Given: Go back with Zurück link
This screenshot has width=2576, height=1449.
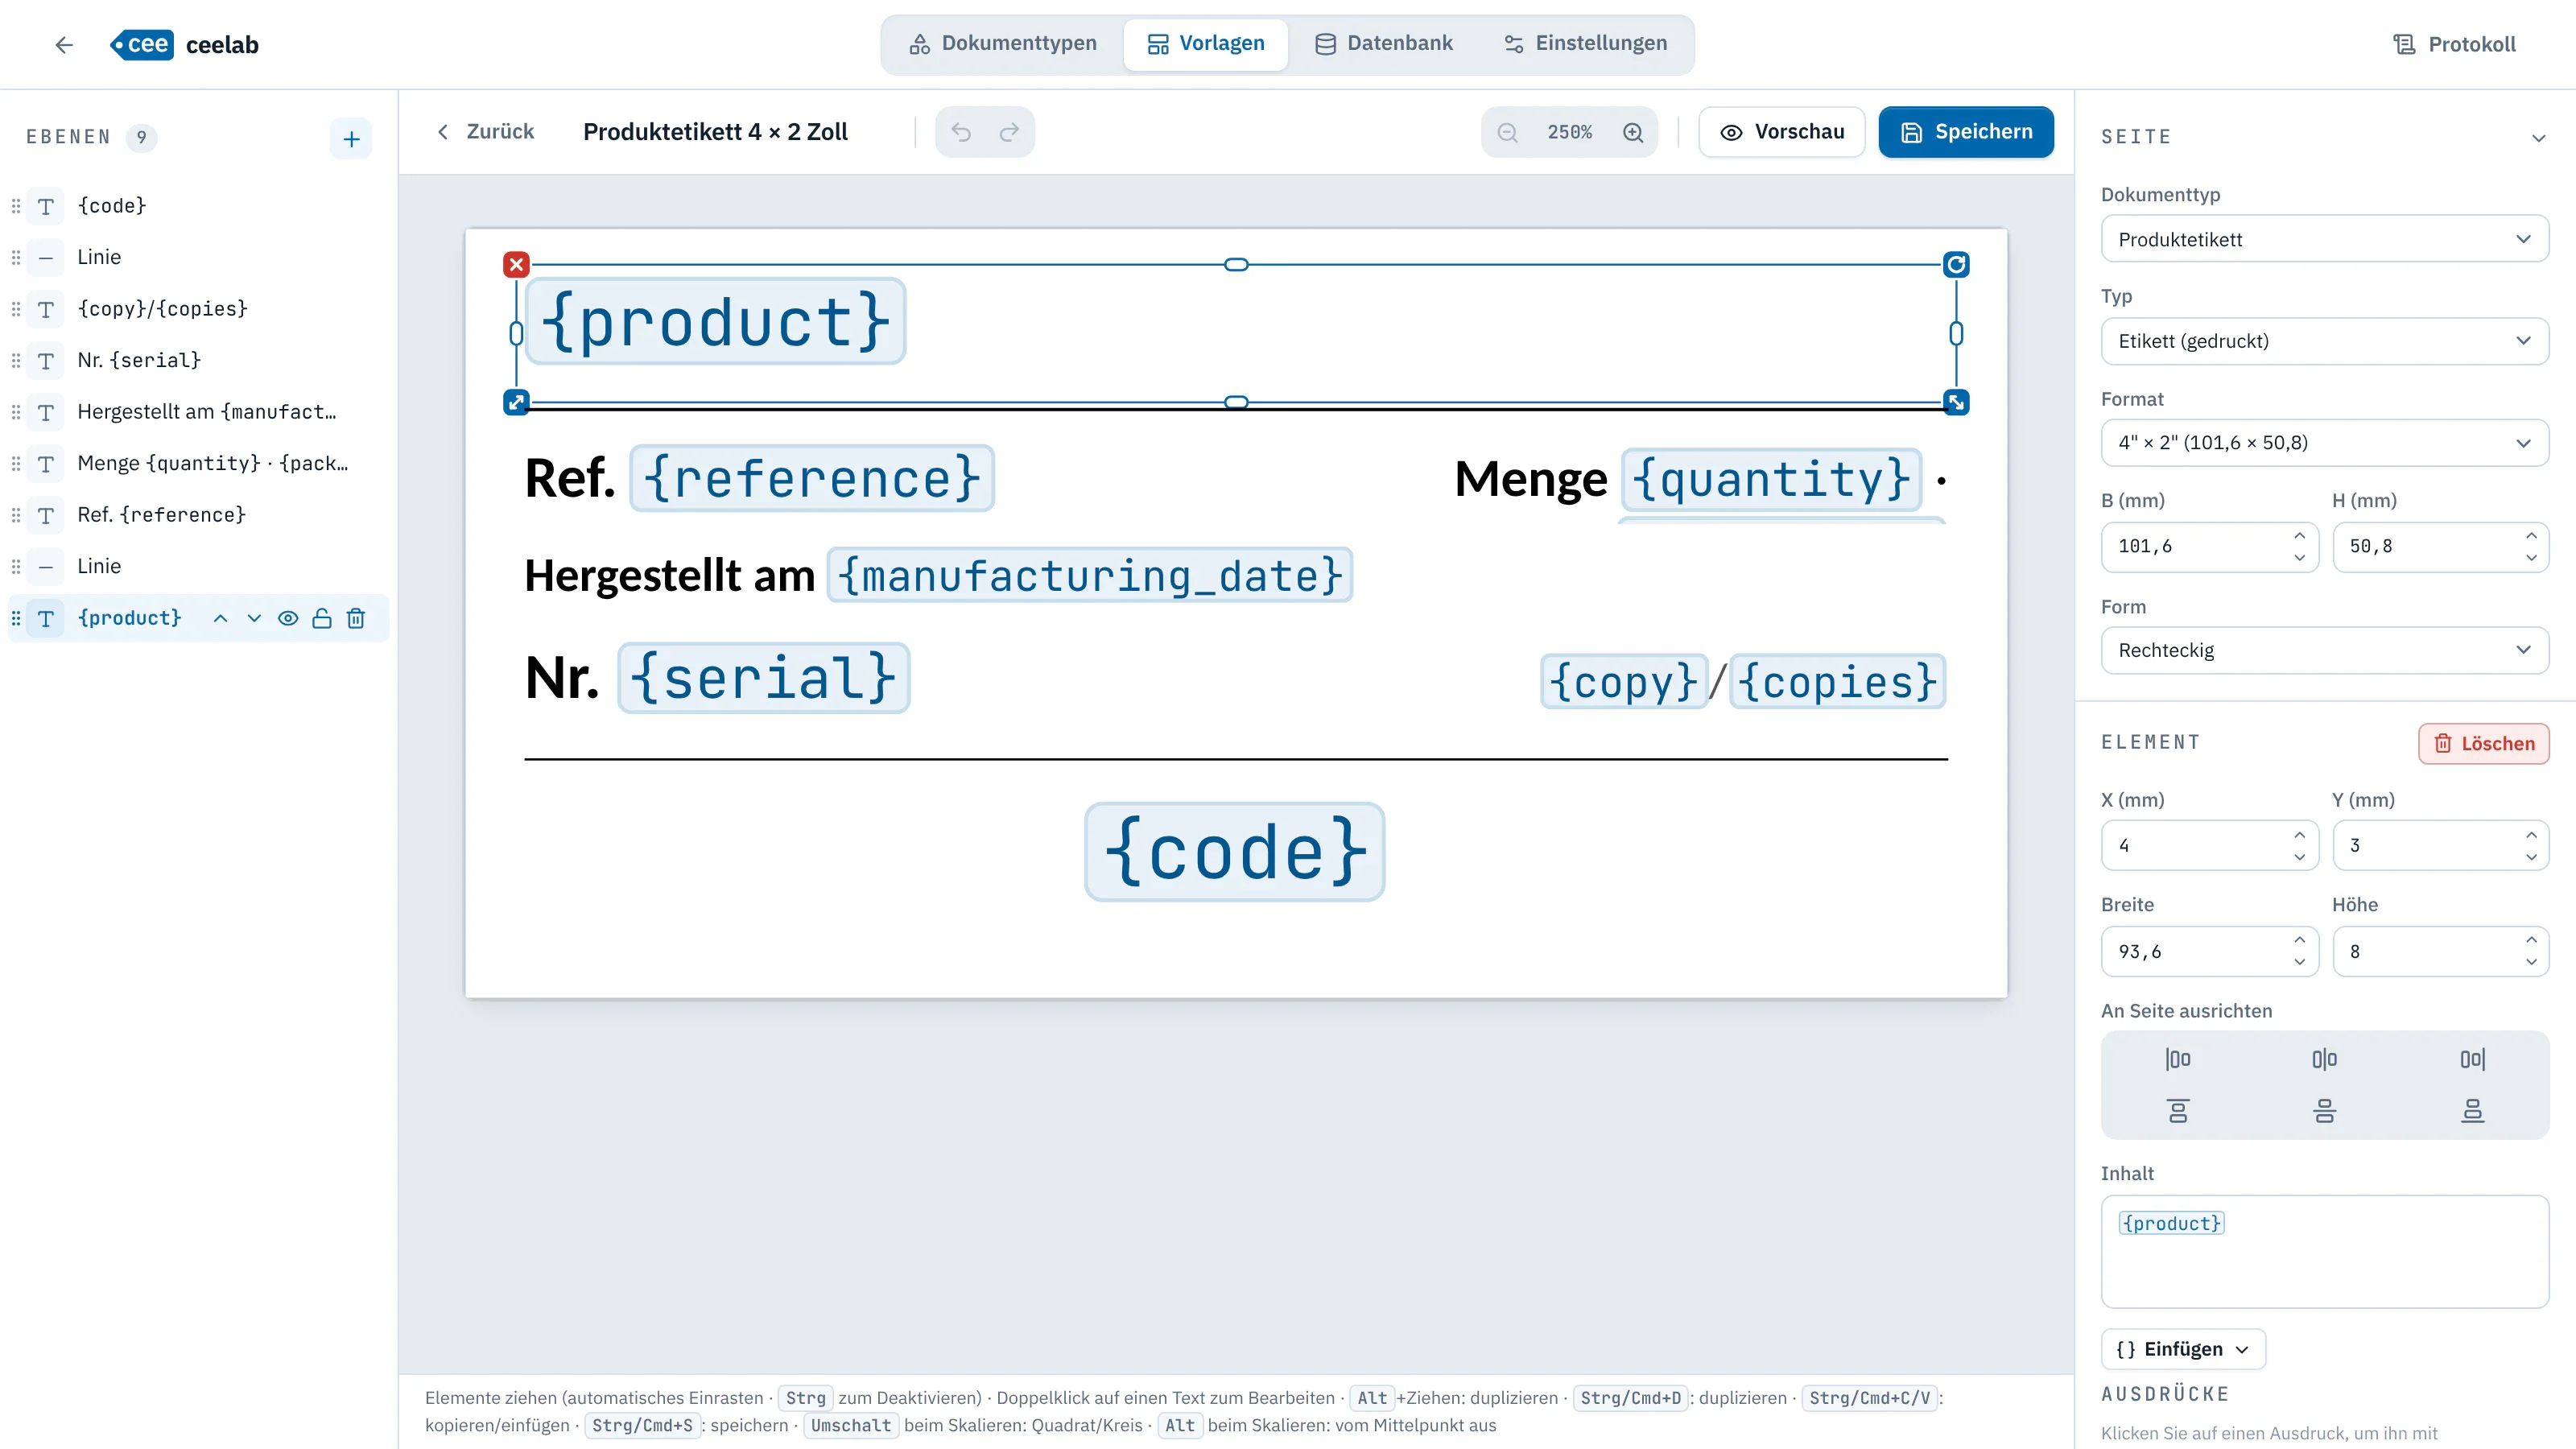Looking at the screenshot, I should pyautogui.click(x=485, y=132).
